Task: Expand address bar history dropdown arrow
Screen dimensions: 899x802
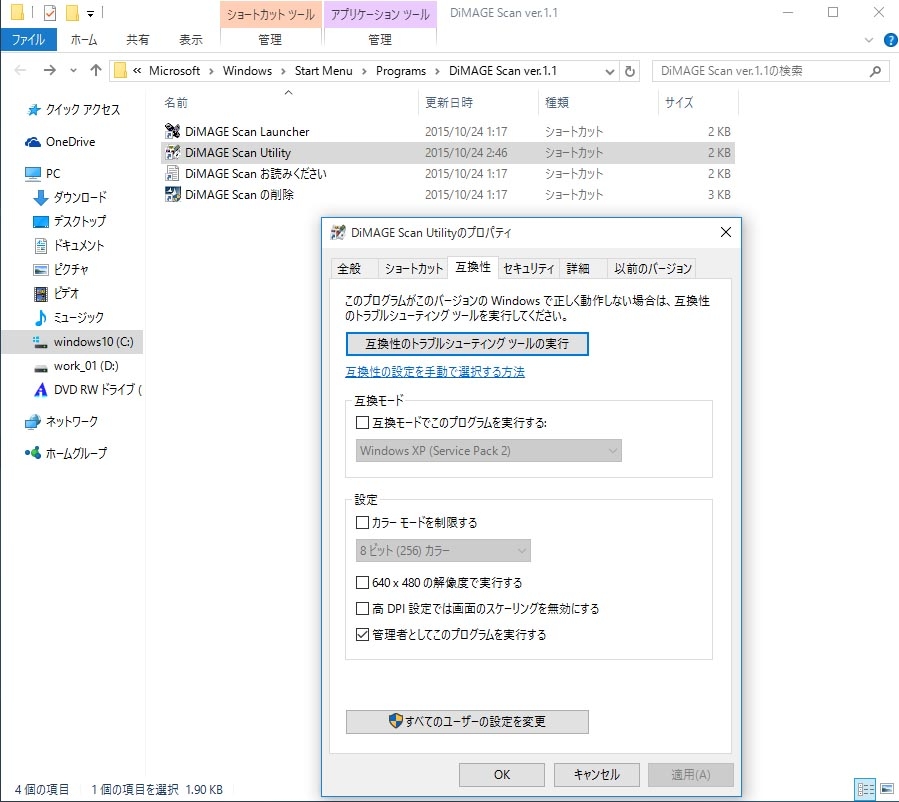Action: tap(610, 71)
